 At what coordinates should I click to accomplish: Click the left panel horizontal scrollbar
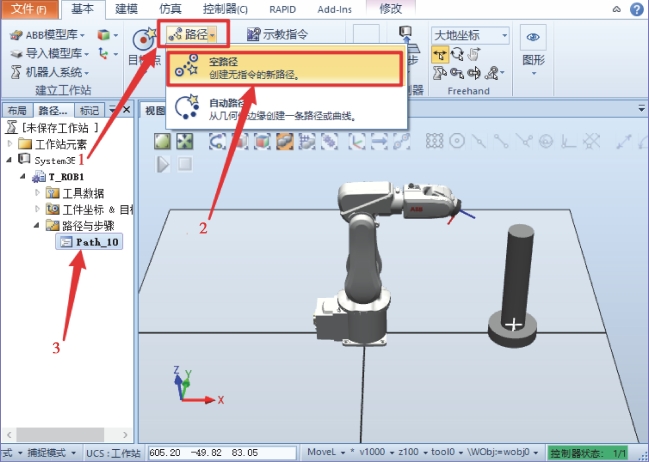tap(60, 435)
